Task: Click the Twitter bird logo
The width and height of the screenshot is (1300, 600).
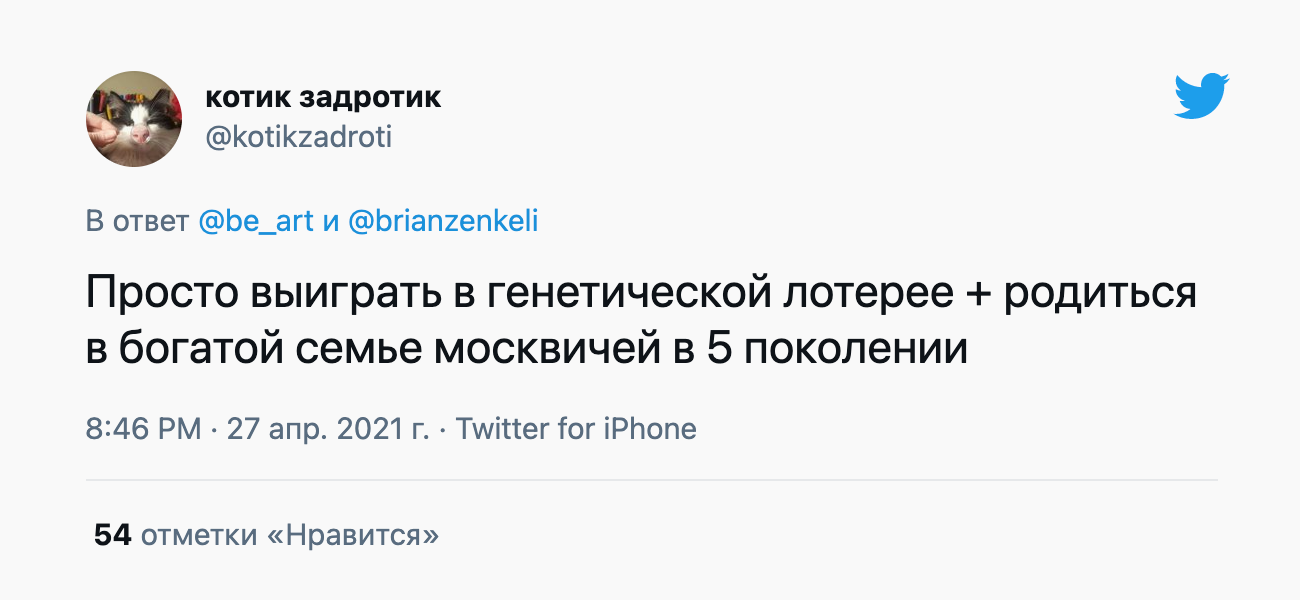Action: tap(1201, 97)
